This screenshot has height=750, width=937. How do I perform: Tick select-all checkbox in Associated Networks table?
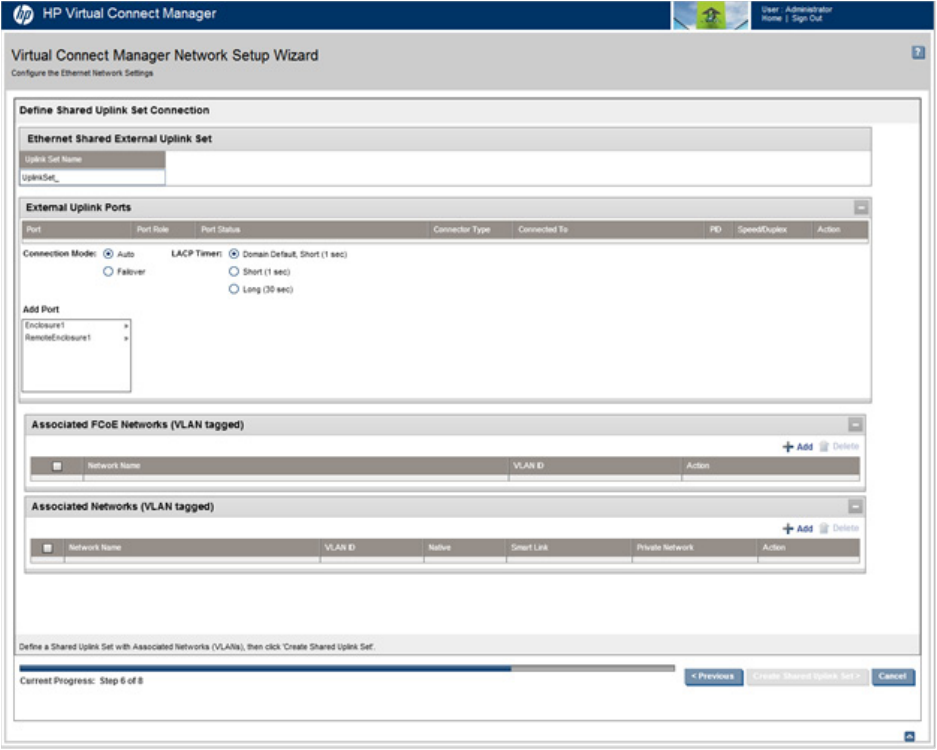tap(48, 548)
